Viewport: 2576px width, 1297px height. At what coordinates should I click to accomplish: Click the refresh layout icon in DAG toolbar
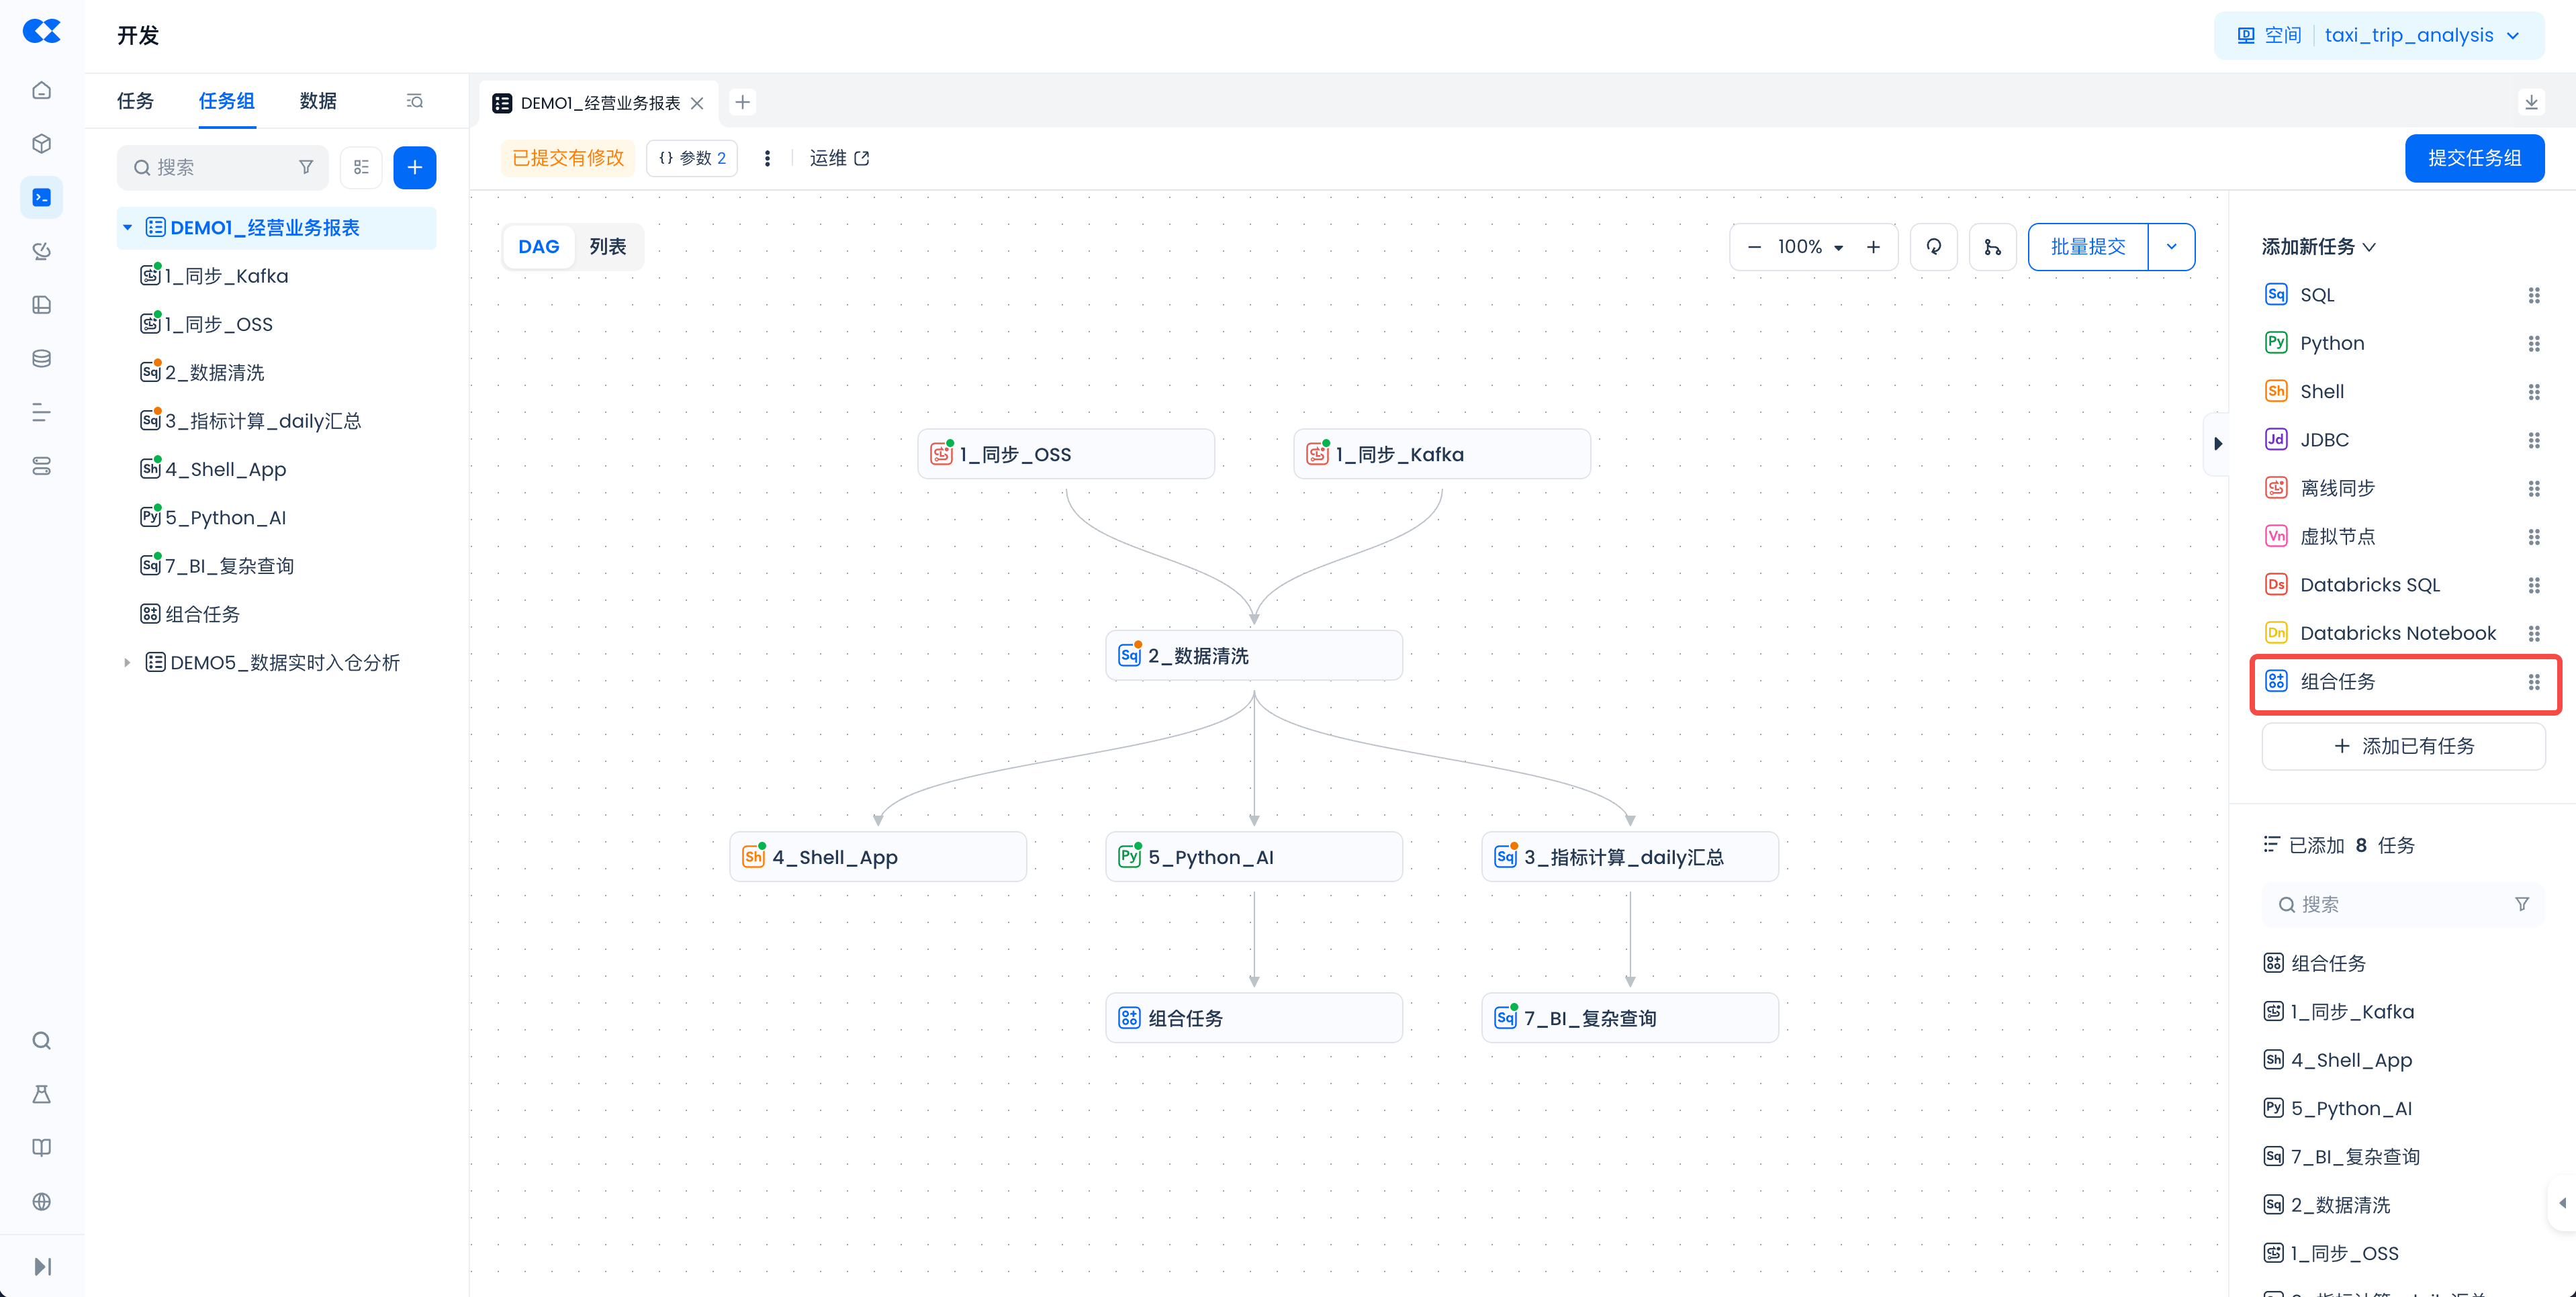pos(1933,247)
